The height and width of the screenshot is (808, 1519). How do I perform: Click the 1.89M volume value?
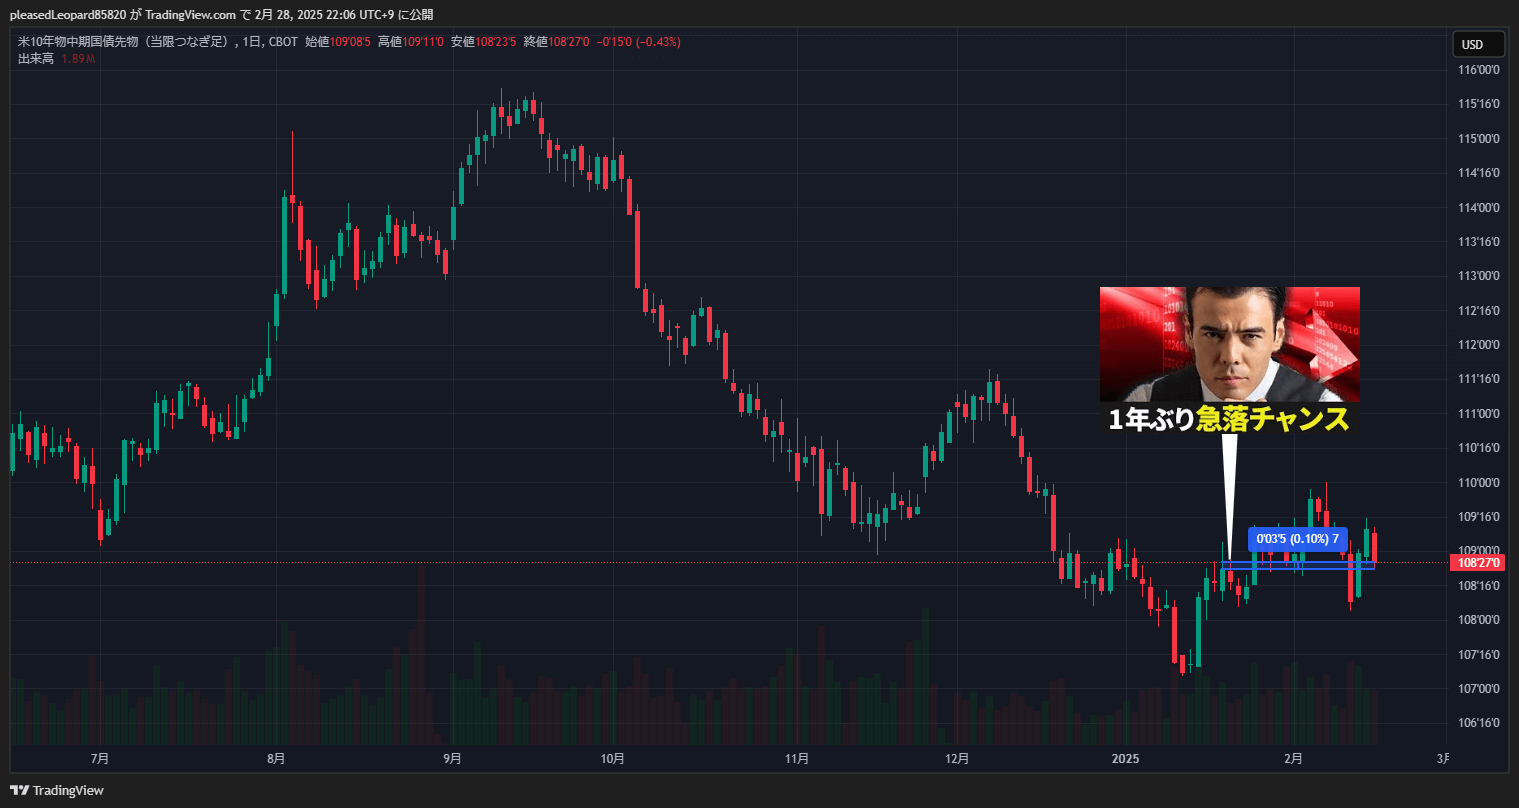[78, 59]
